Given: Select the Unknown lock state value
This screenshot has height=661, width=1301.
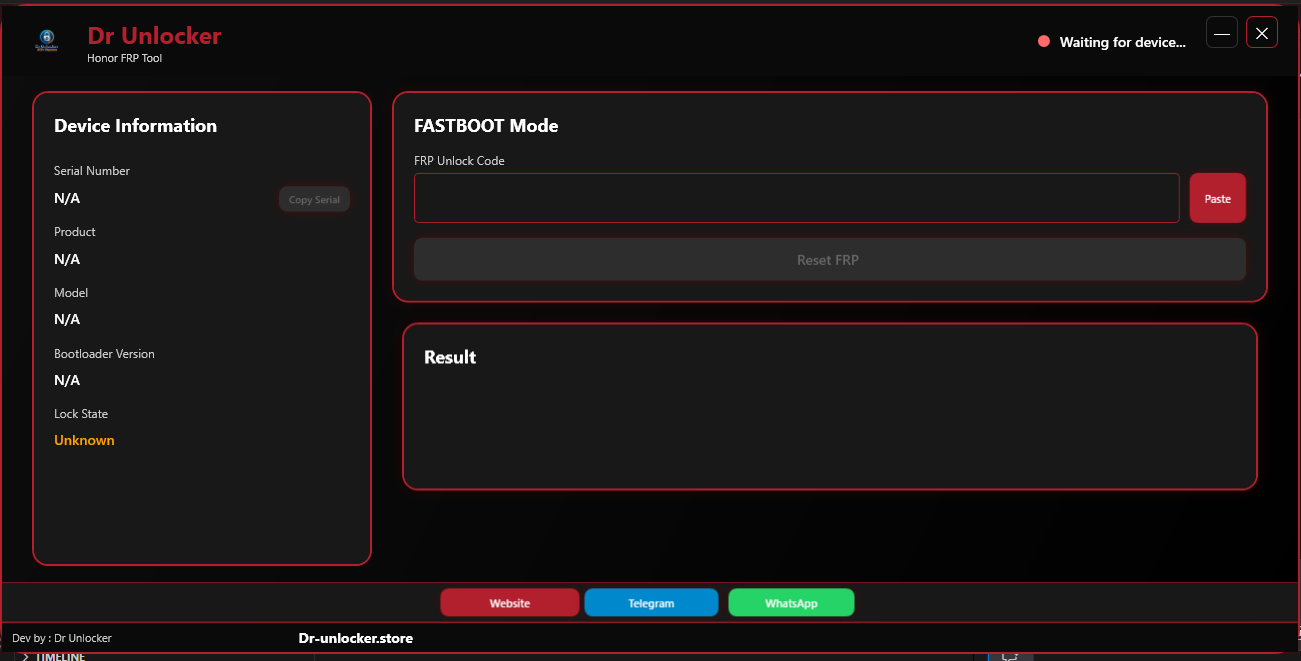Looking at the screenshot, I should (84, 440).
